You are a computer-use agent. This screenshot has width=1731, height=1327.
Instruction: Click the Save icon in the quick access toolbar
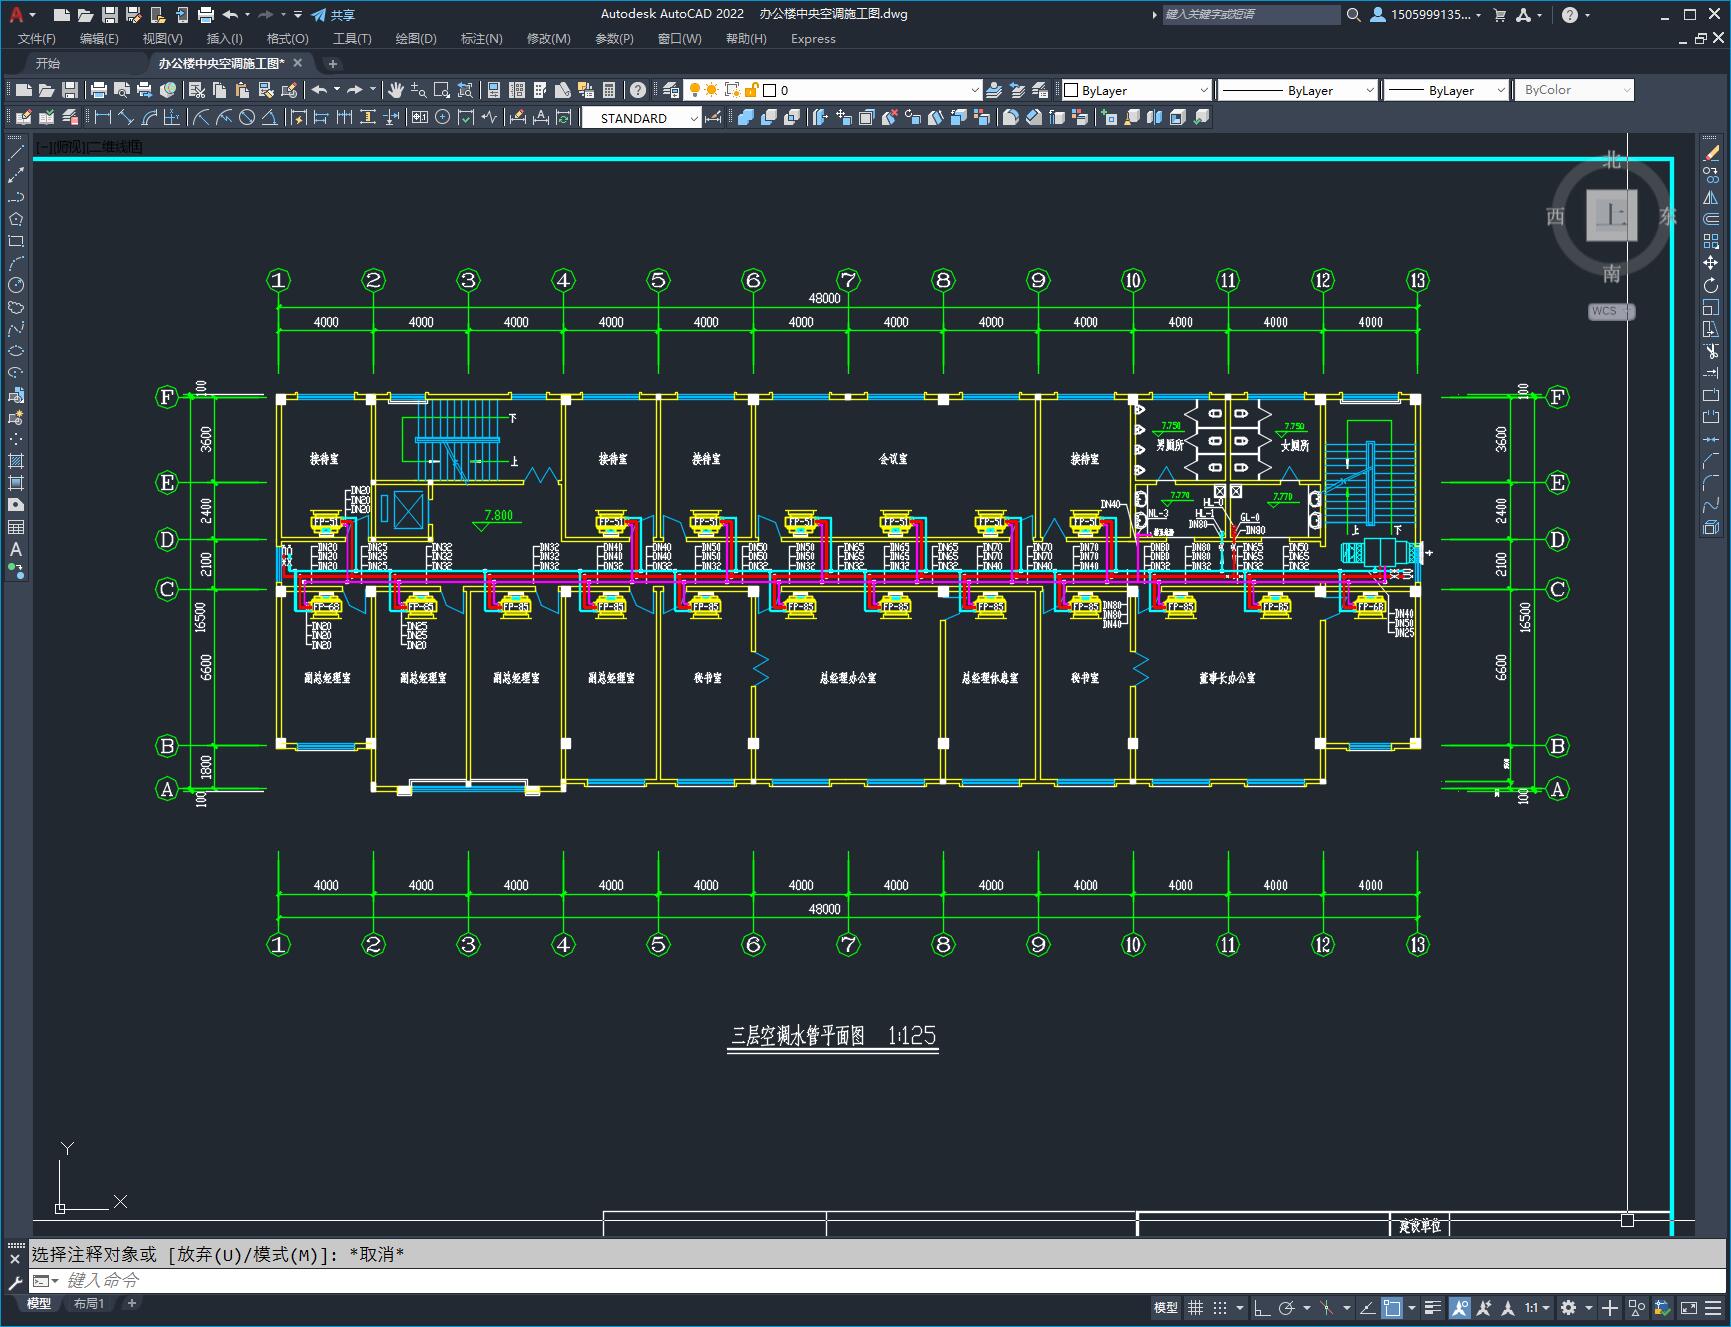[x=110, y=15]
